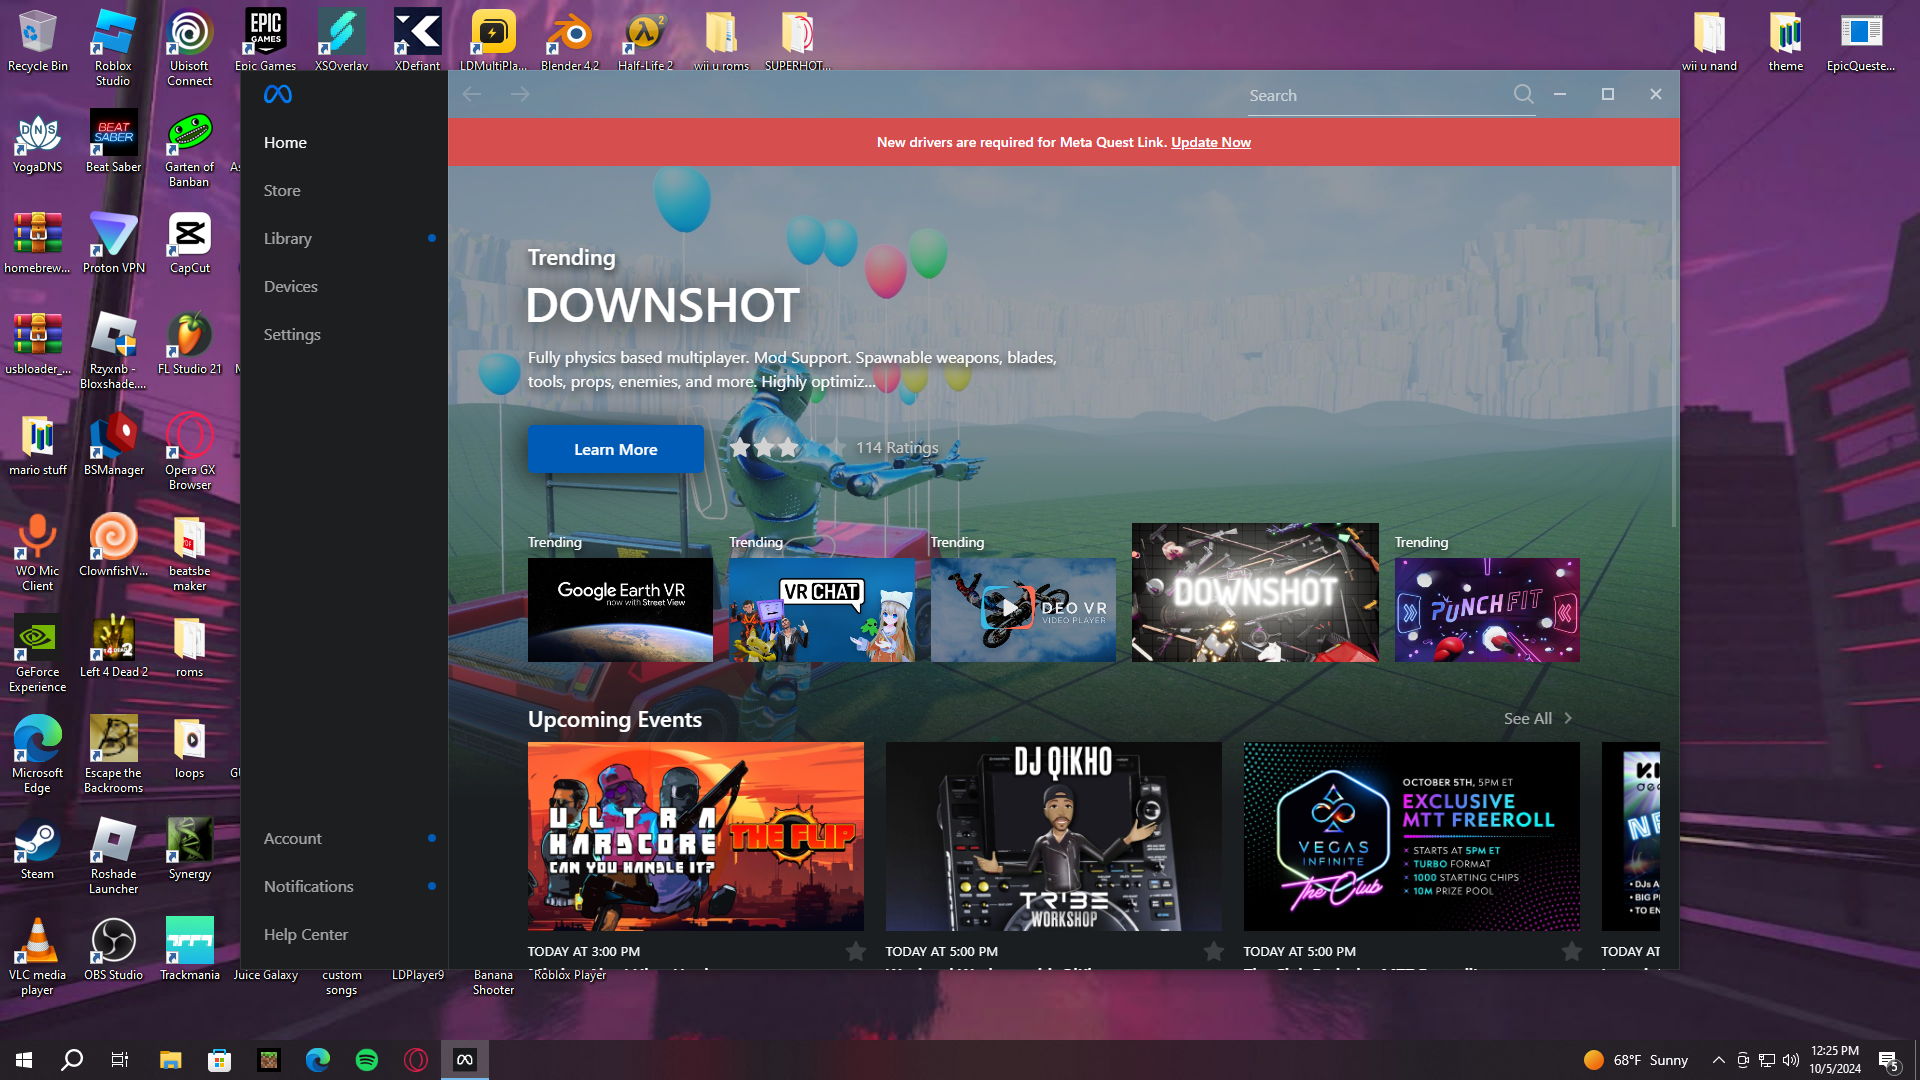Star the Vegas Infinite Freeroll event
Image resolution: width=1920 pixels, height=1080 pixels.
(x=1571, y=951)
